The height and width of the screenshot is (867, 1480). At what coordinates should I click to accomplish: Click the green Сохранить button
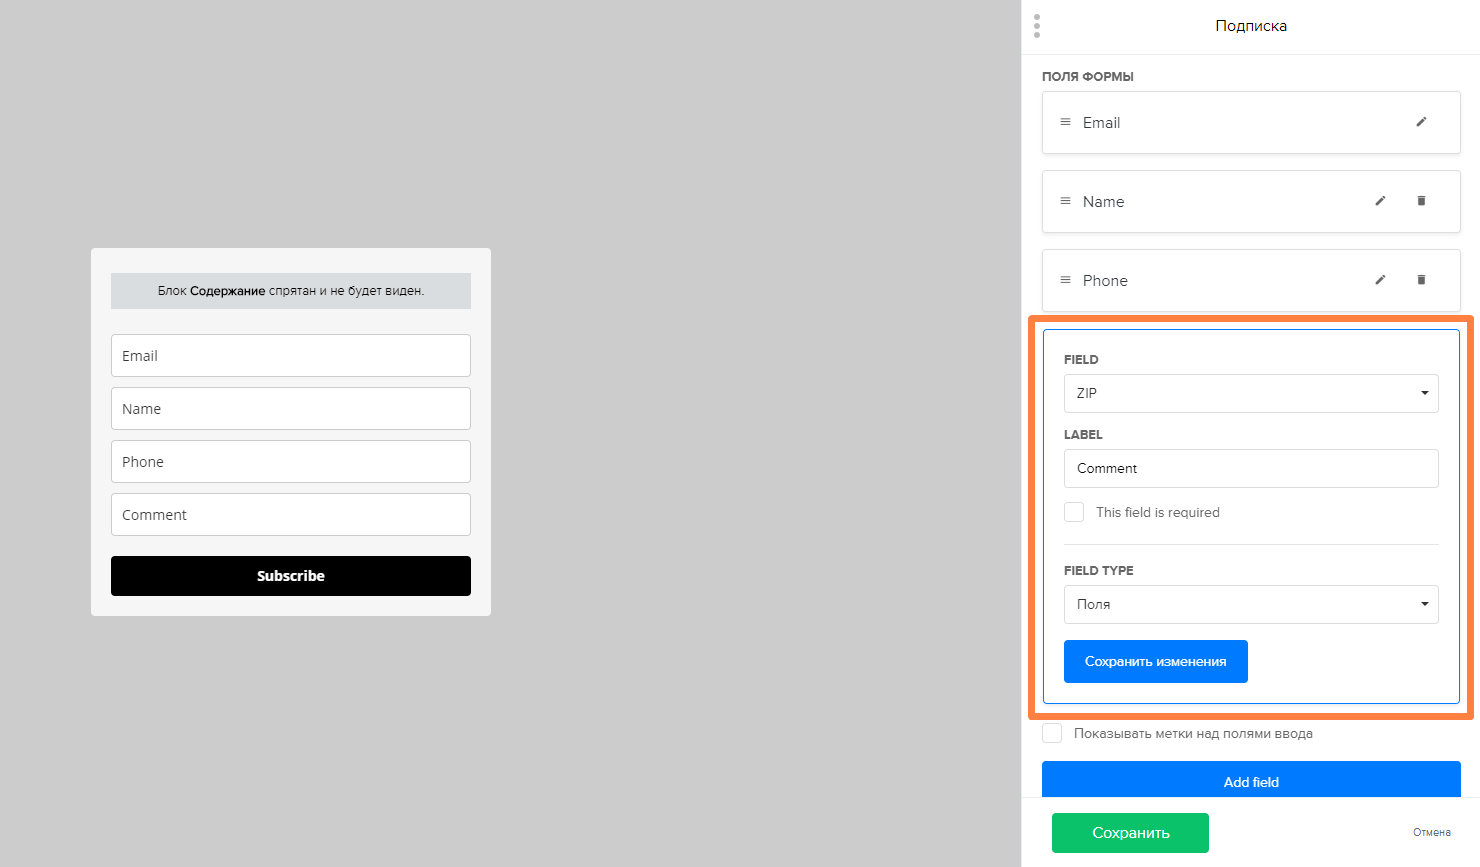[1130, 833]
